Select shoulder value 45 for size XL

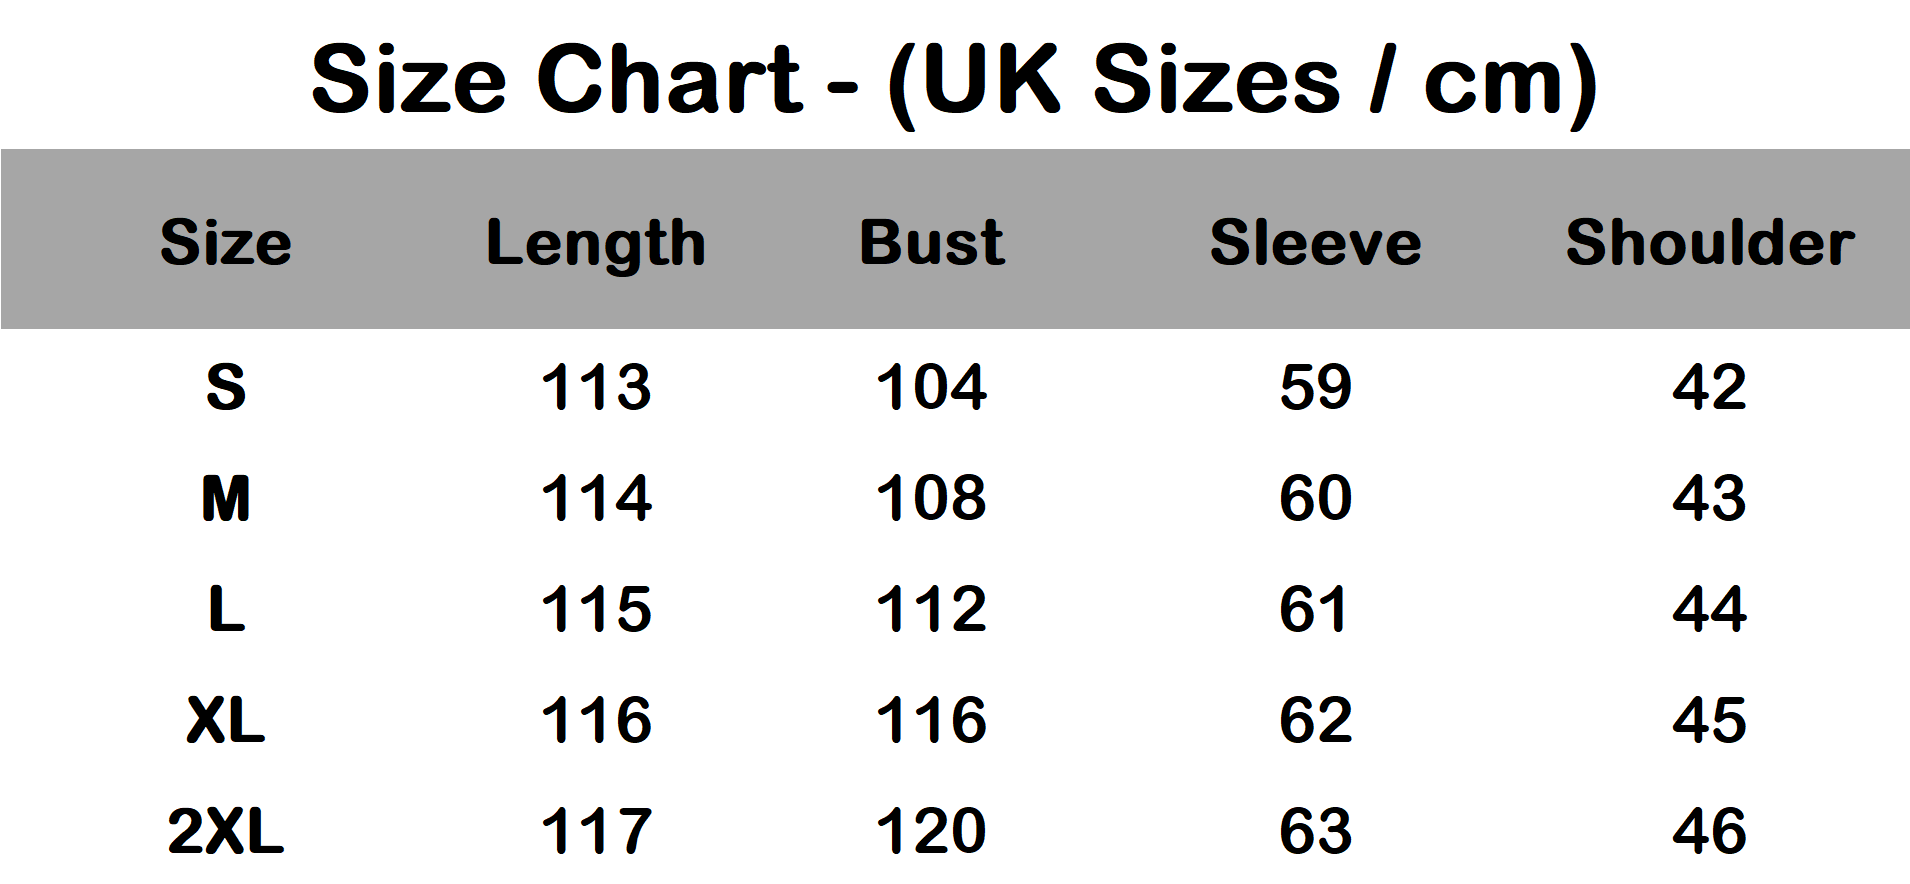(1710, 720)
